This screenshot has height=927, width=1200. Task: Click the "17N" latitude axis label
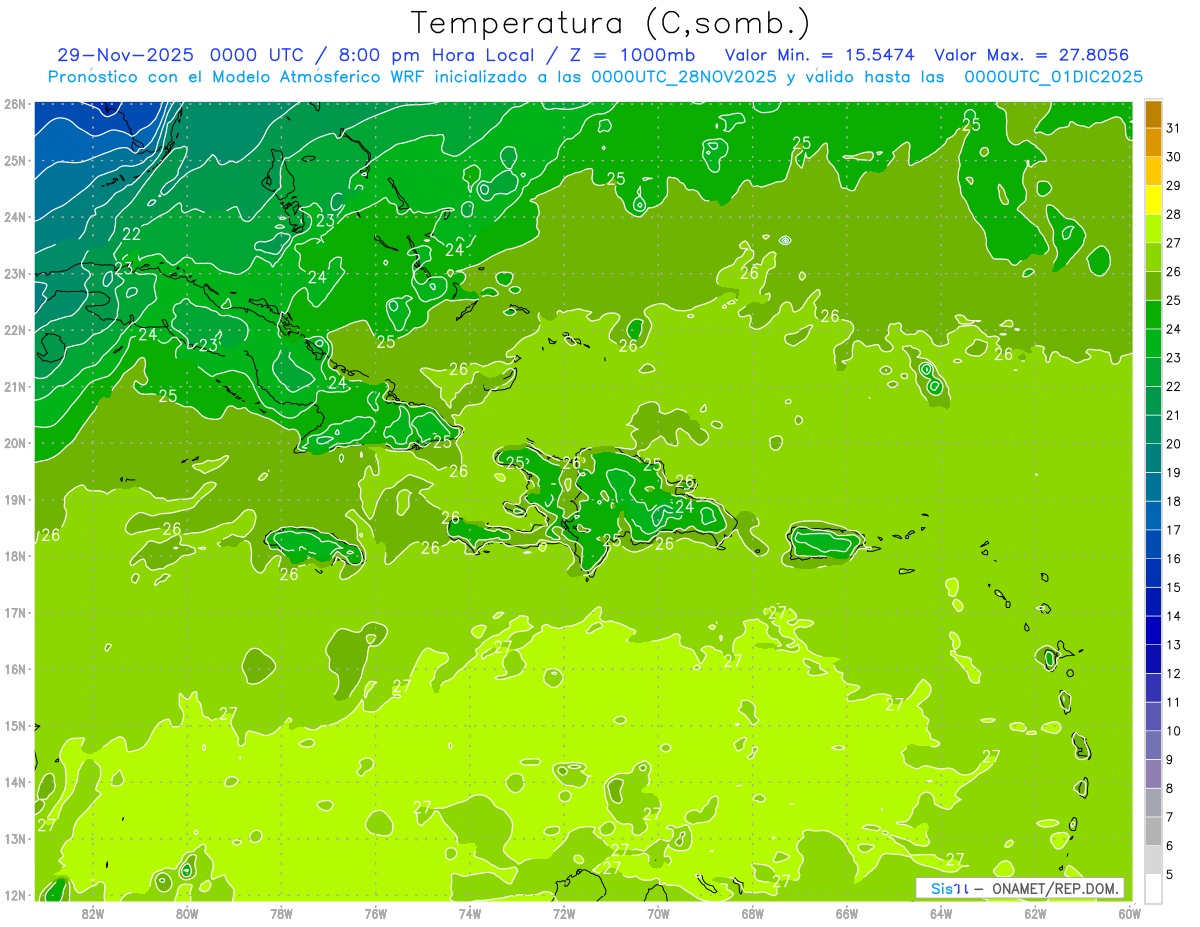point(14,612)
